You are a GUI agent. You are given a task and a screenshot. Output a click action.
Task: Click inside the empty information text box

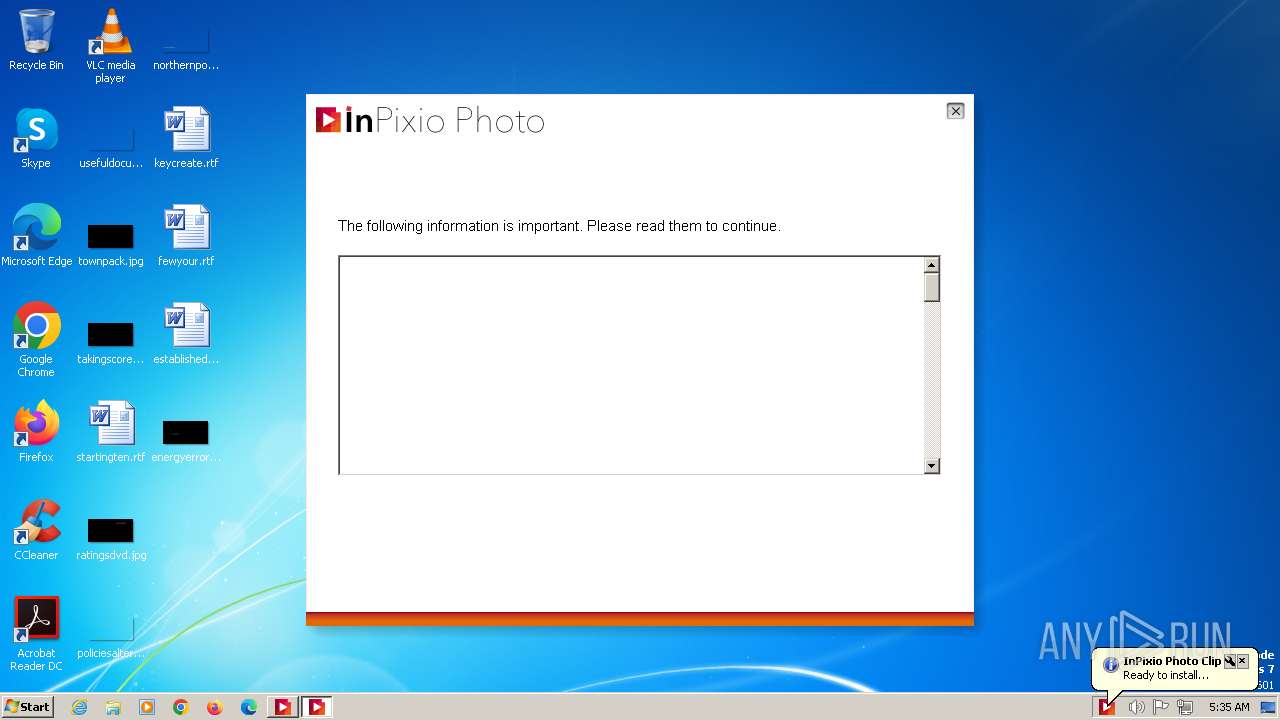tap(631, 365)
